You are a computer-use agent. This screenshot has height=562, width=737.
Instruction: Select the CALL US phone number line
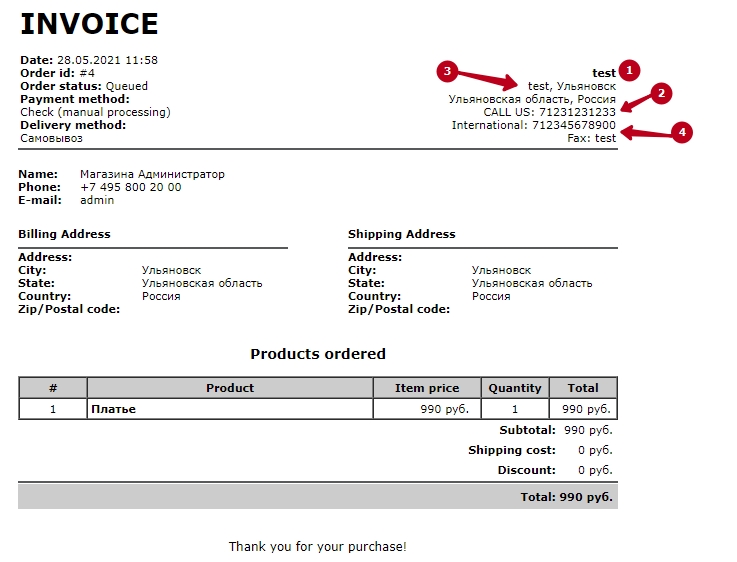point(549,112)
